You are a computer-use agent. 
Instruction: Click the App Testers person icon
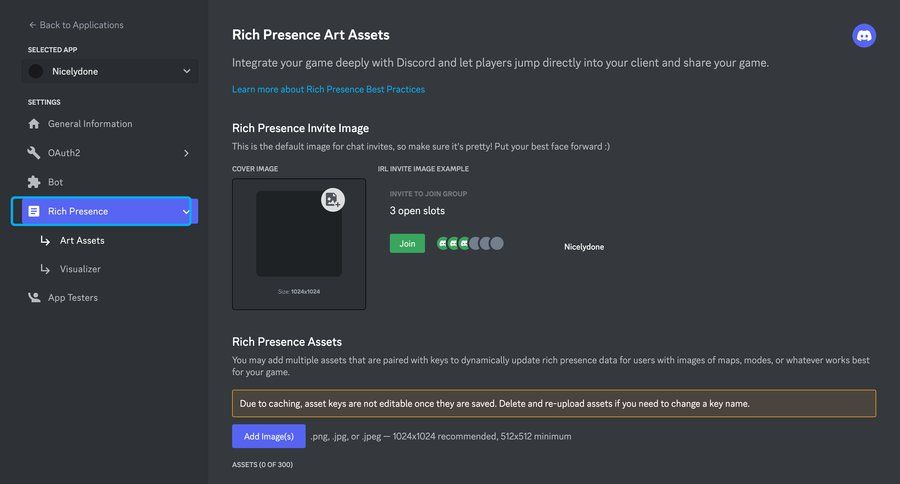34,297
